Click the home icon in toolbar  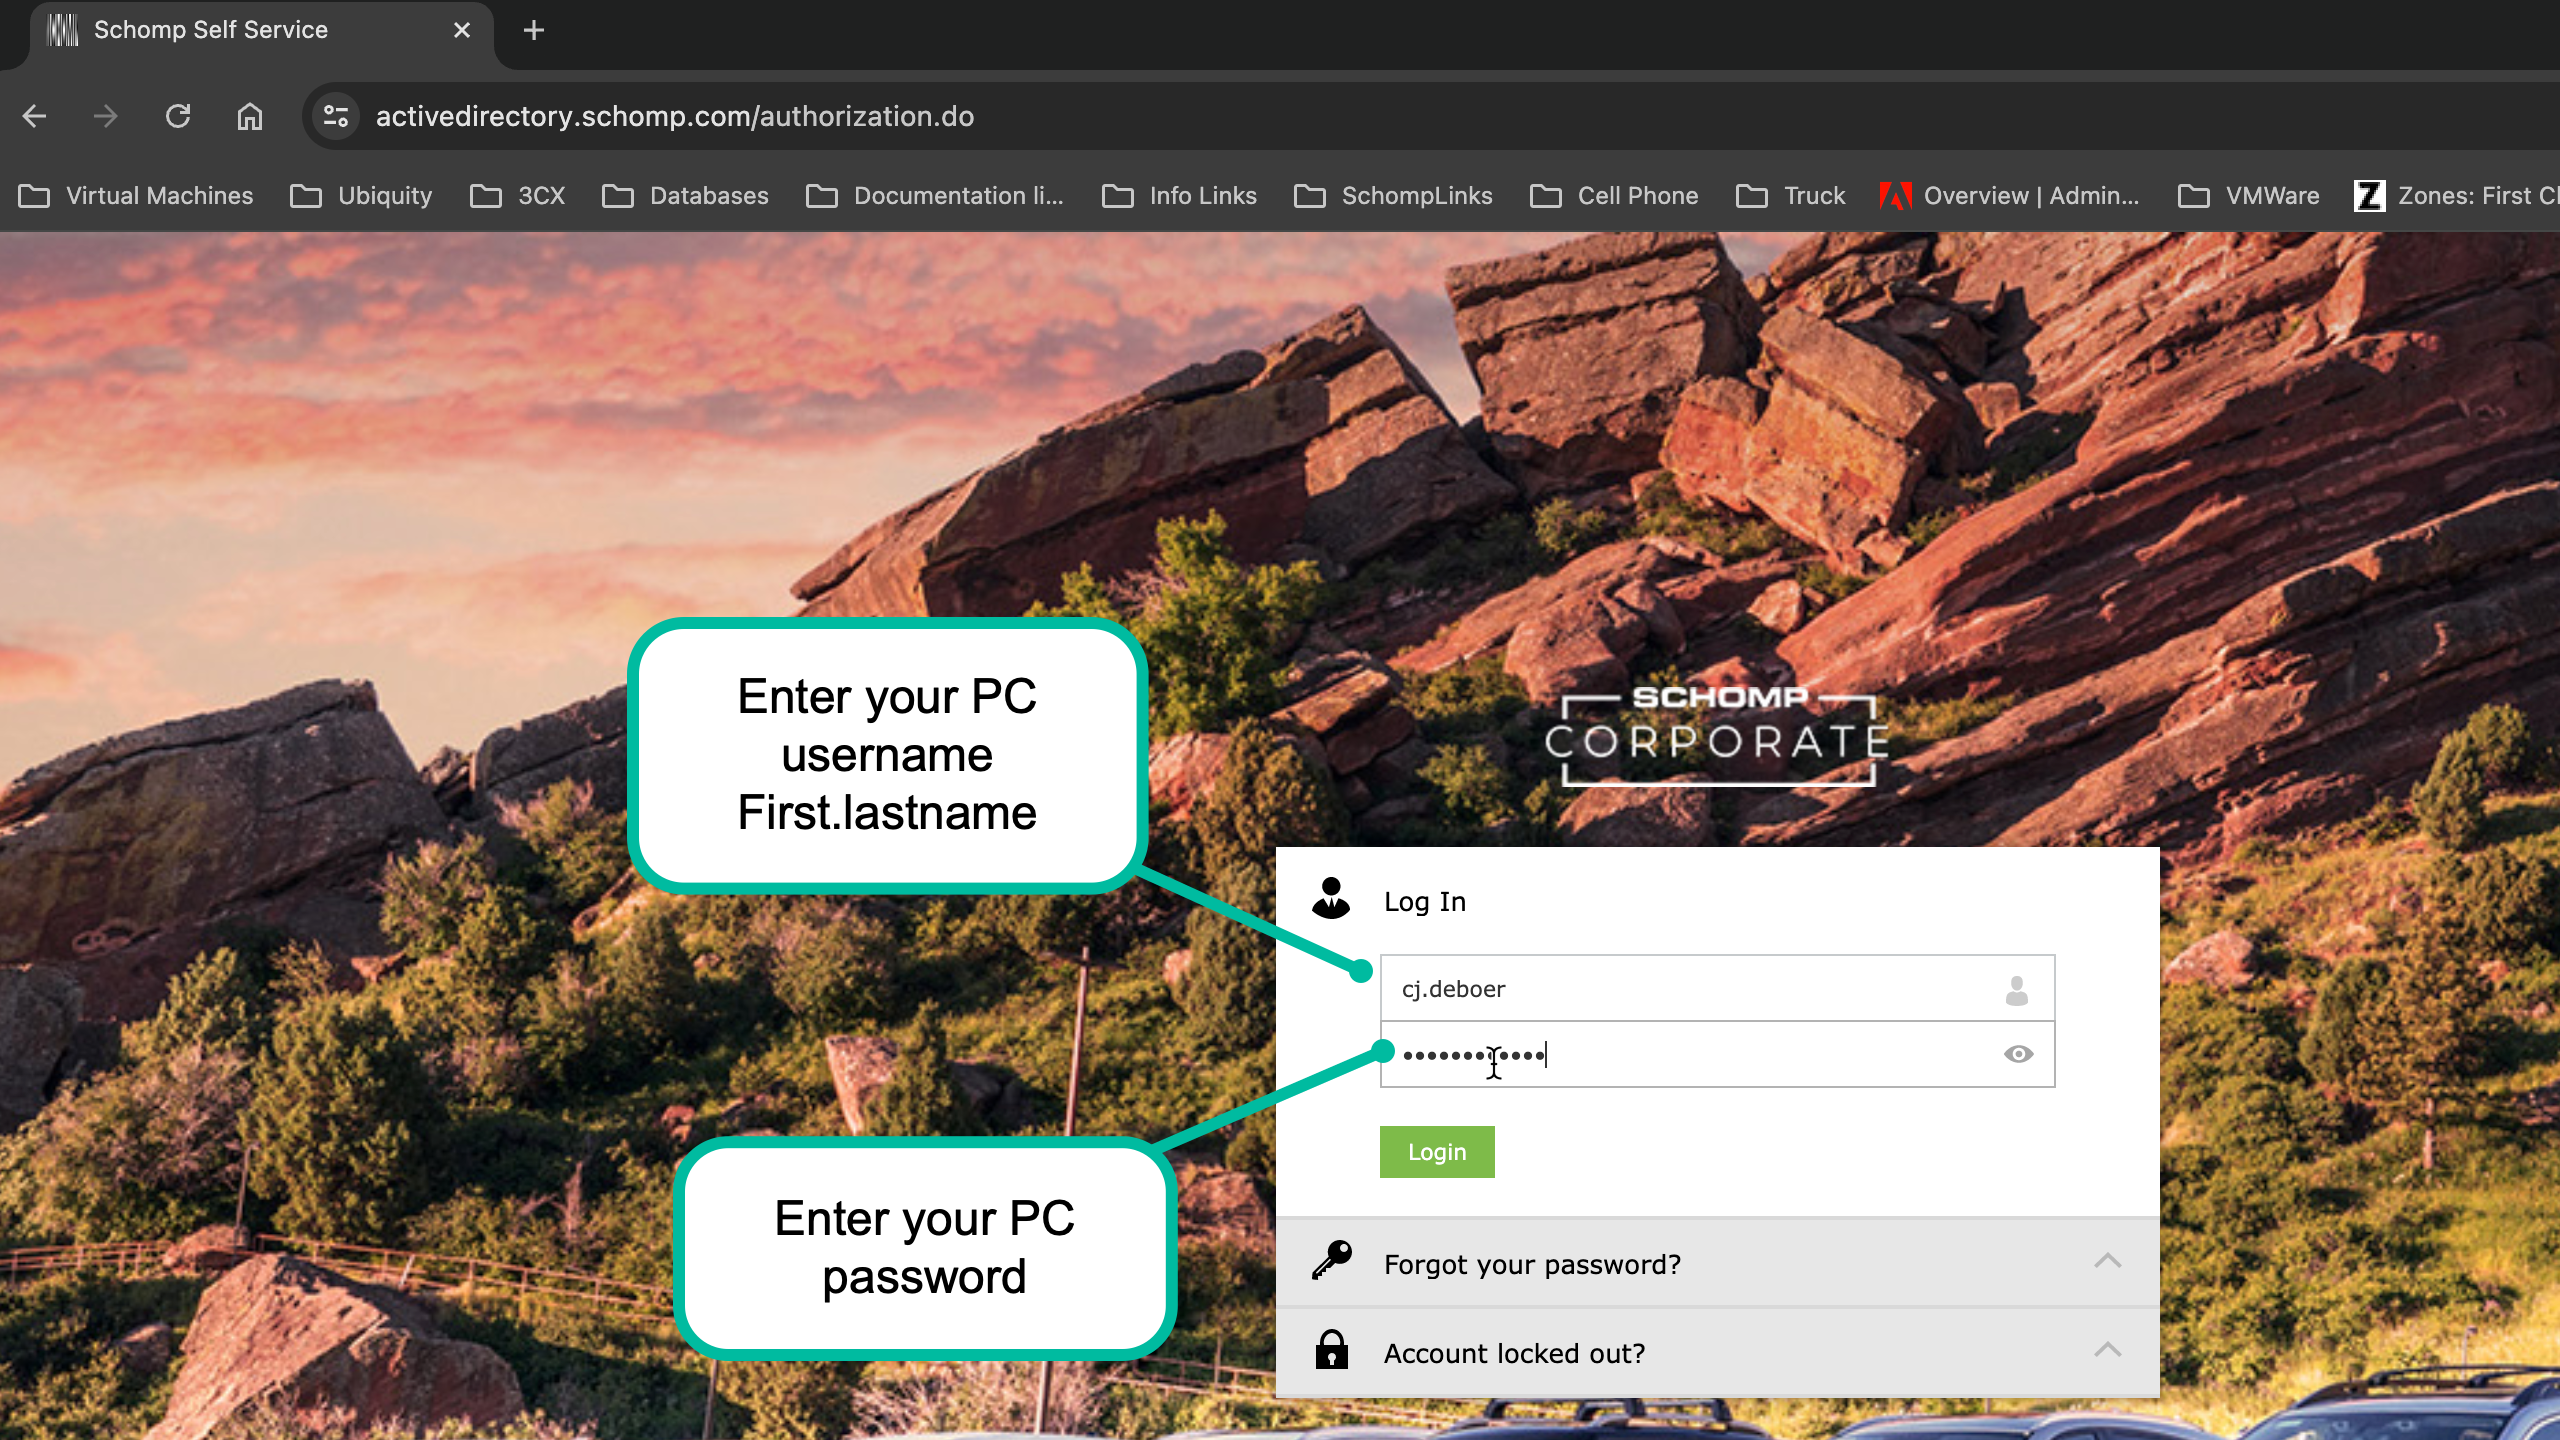pos(250,116)
